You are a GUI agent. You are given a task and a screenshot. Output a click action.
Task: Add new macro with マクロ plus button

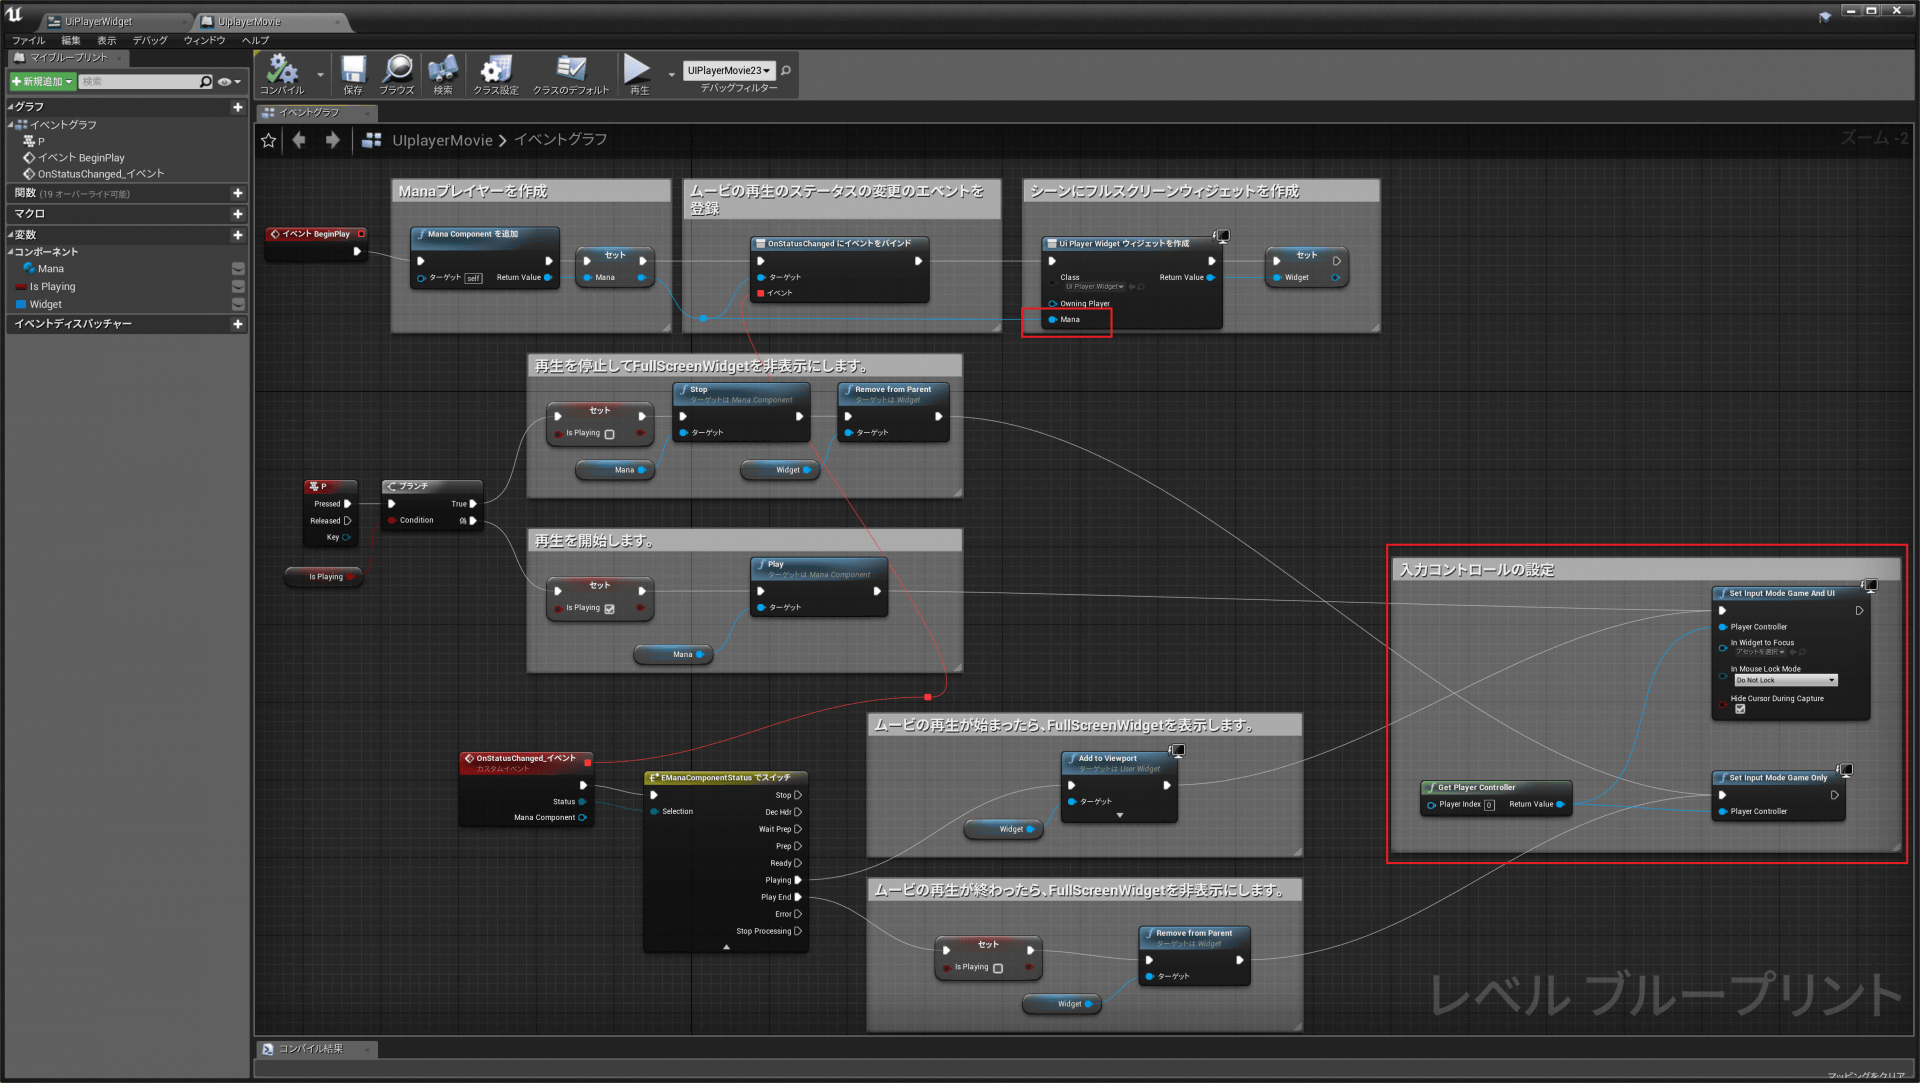238,214
